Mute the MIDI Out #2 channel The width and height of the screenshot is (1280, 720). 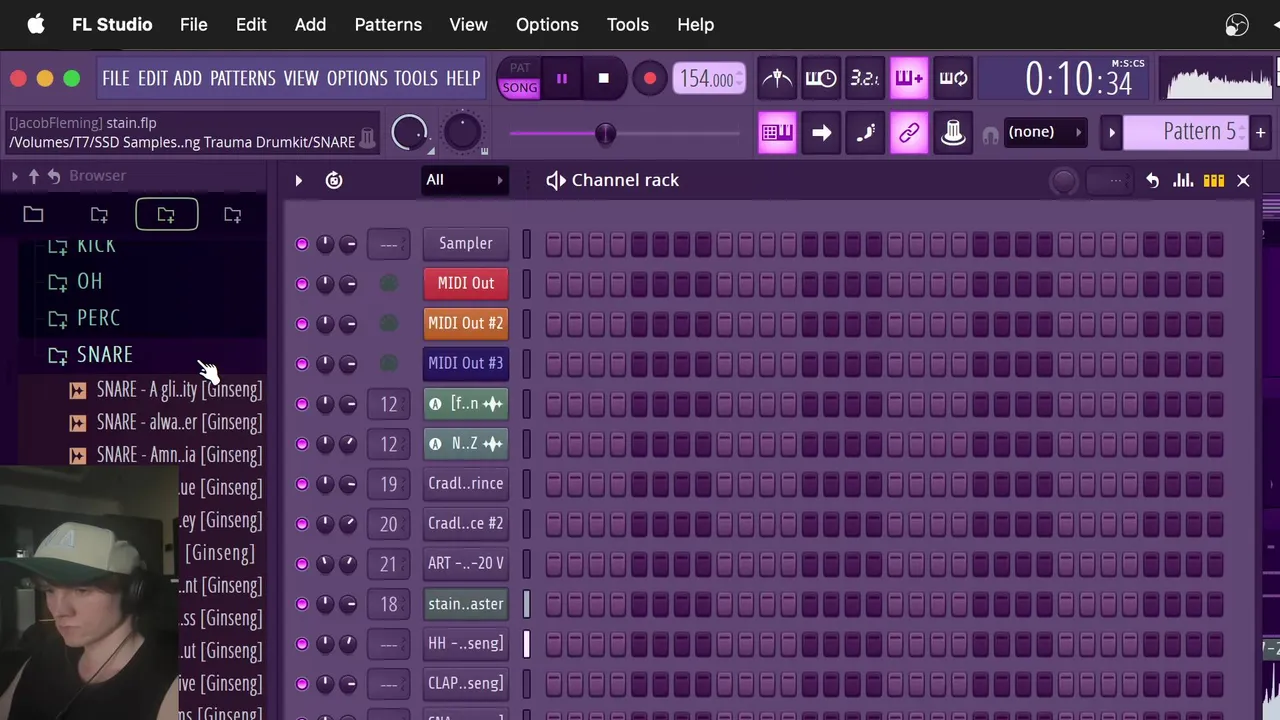pos(302,324)
